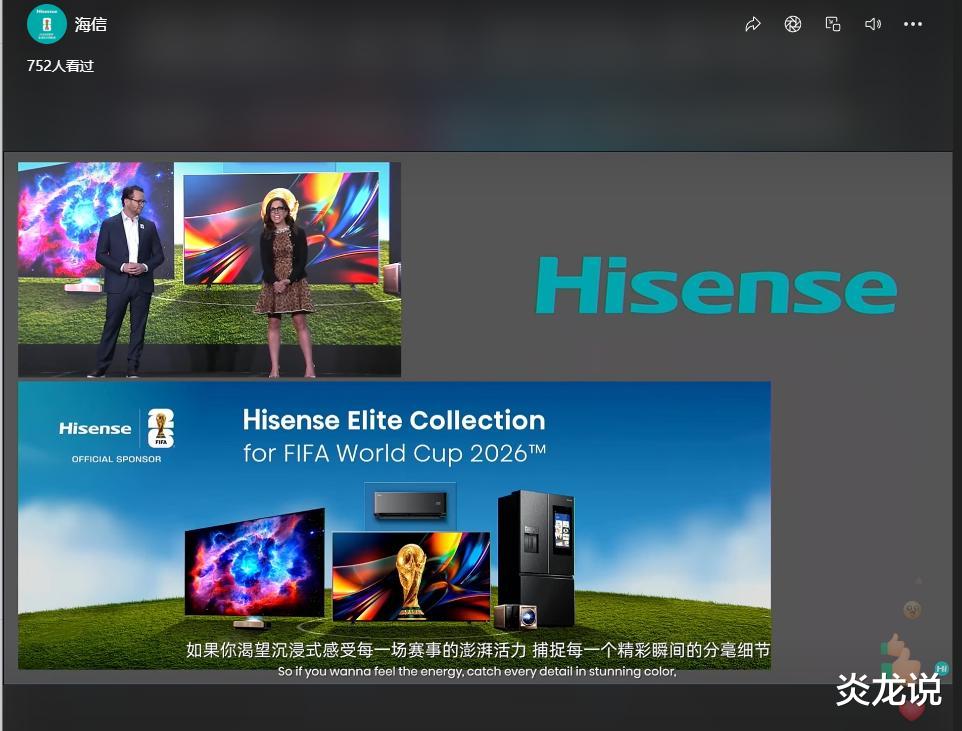The image size is (962, 731).
Task: Click the Hisense Elite Collection slide
Action: 394,525
